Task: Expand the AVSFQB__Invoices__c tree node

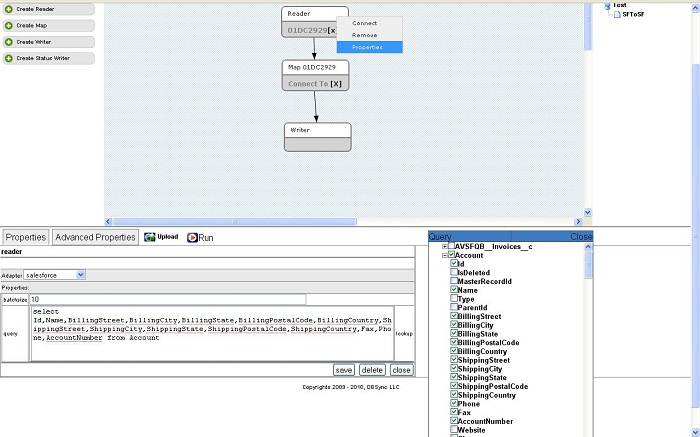Action: tap(445, 246)
